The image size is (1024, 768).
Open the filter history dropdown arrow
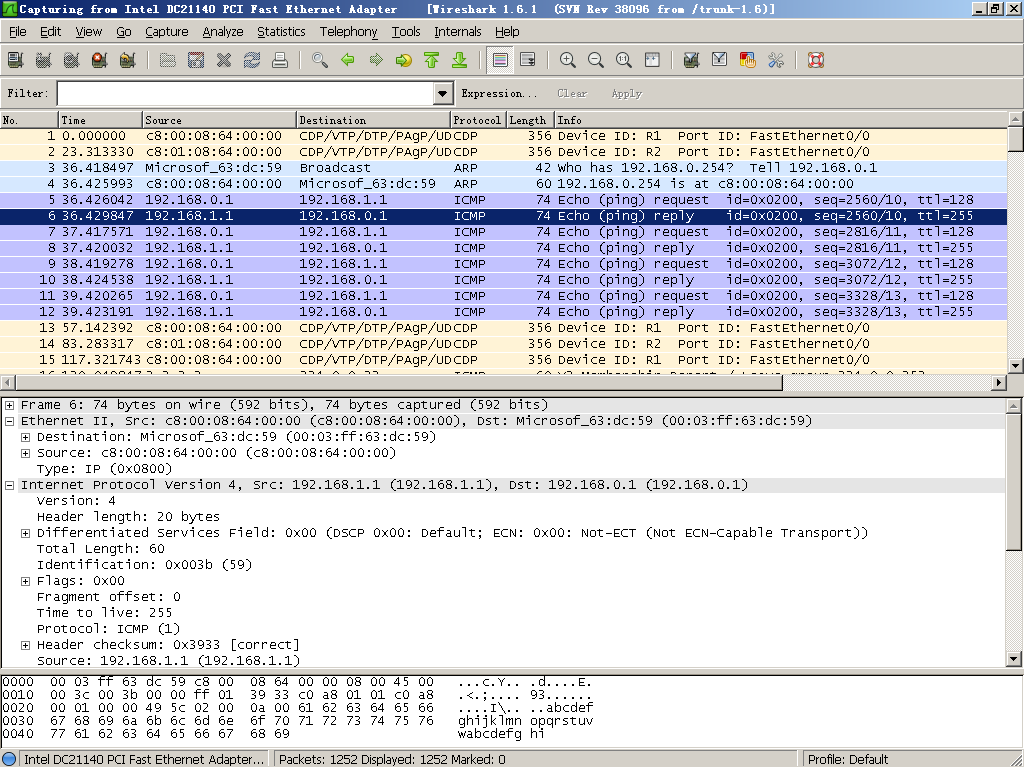[443, 93]
